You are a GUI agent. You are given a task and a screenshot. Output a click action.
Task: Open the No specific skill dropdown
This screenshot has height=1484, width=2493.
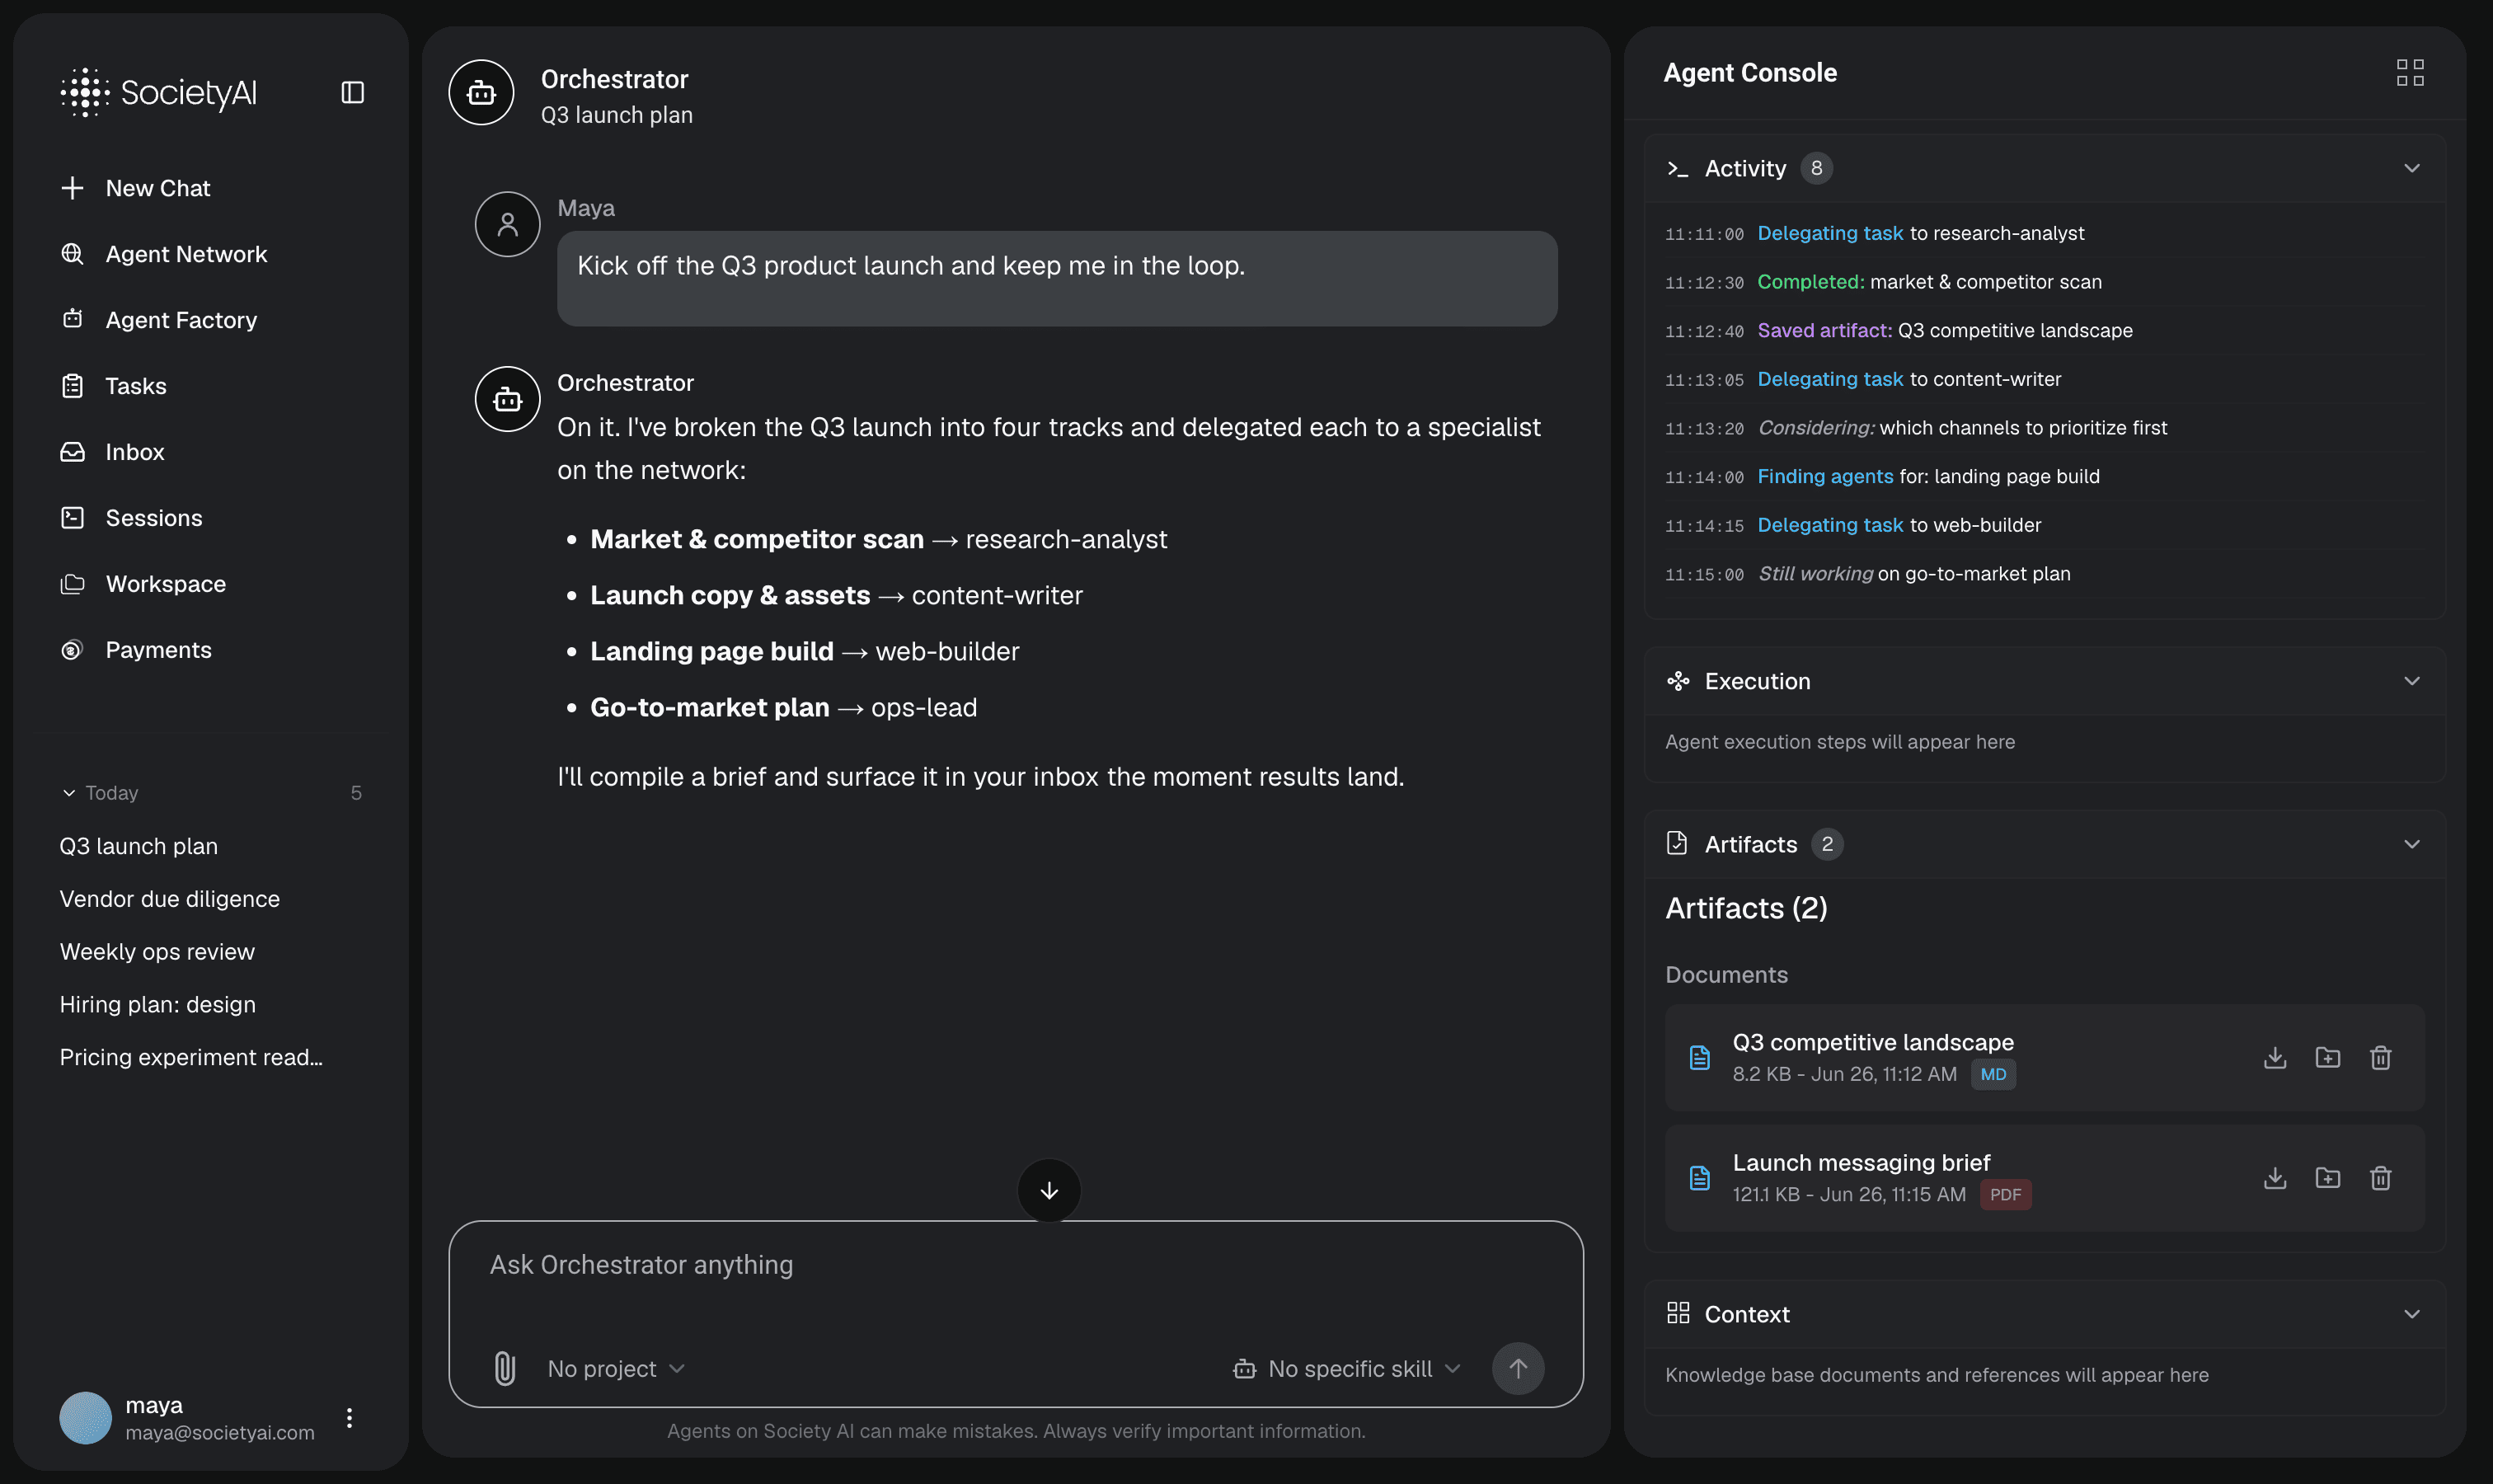tap(1347, 1369)
